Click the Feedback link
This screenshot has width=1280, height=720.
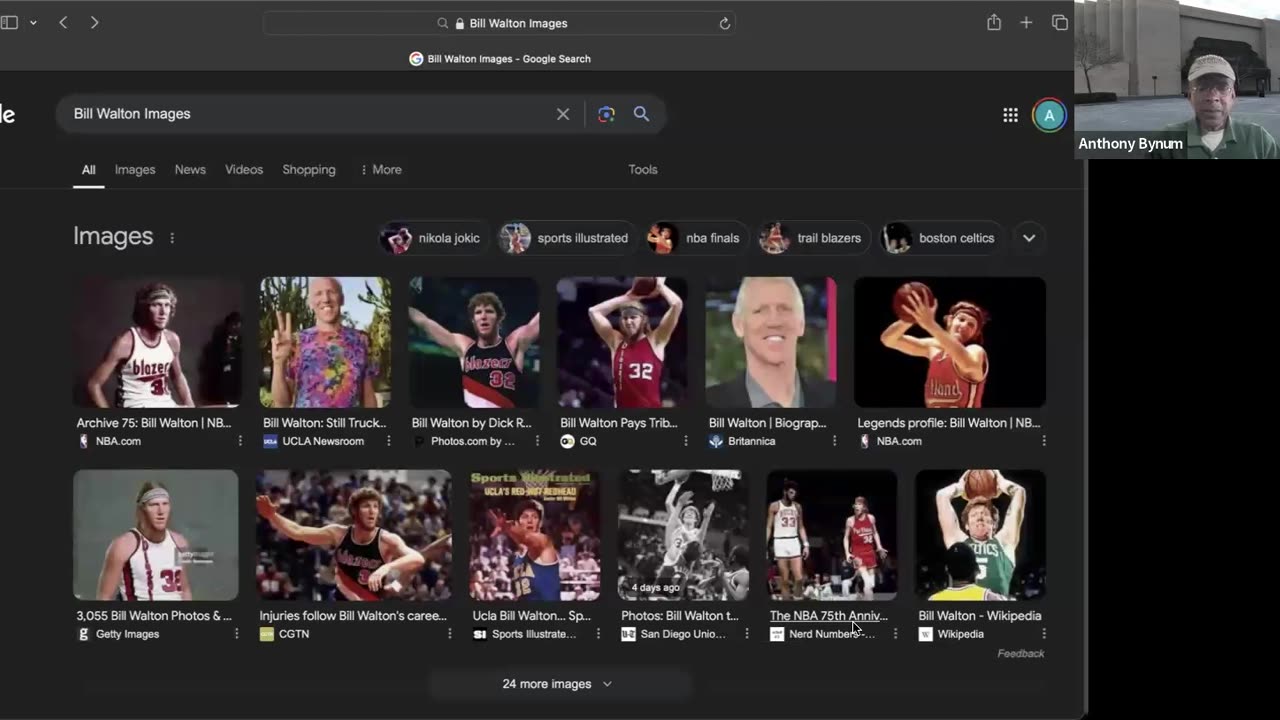tap(1021, 654)
